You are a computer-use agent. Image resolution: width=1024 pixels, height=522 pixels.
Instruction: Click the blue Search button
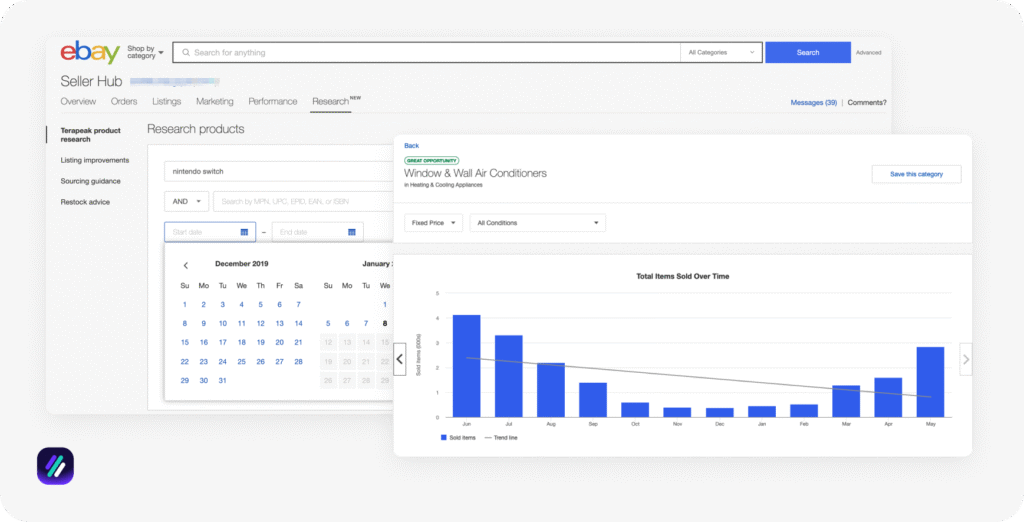coord(807,52)
